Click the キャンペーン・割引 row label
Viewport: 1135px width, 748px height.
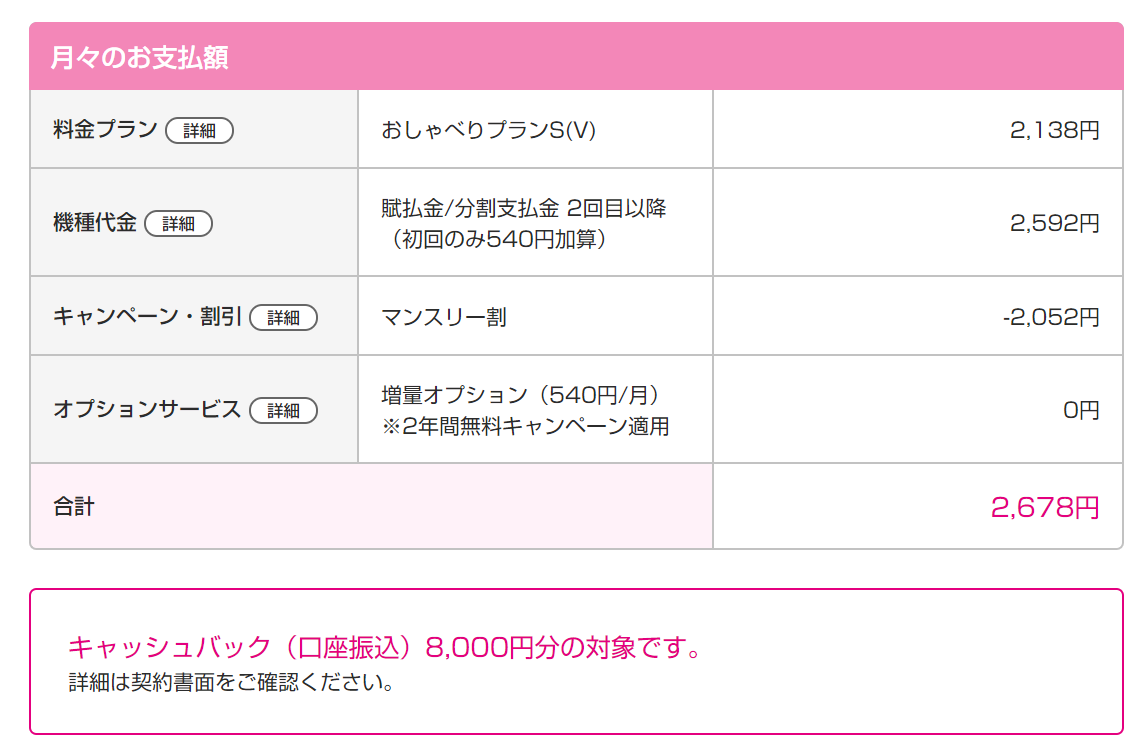point(147,316)
